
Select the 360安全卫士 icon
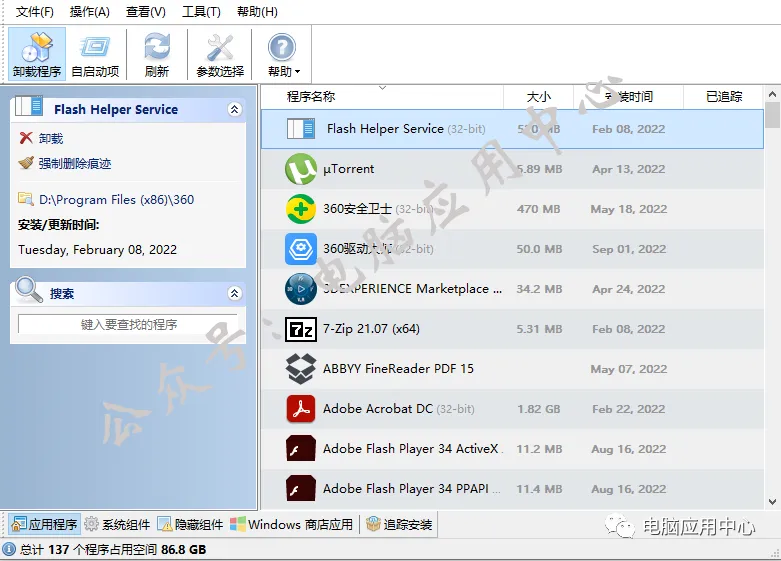click(x=301, y=209)
